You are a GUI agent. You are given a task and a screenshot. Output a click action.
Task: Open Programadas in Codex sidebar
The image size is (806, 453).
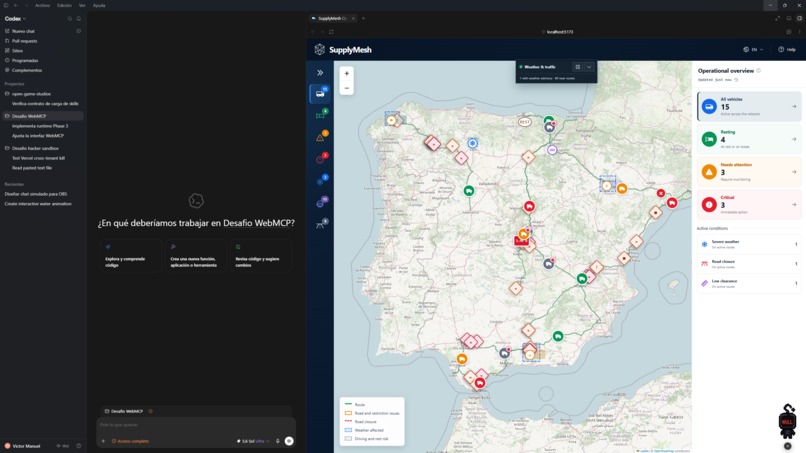[43, 60]
